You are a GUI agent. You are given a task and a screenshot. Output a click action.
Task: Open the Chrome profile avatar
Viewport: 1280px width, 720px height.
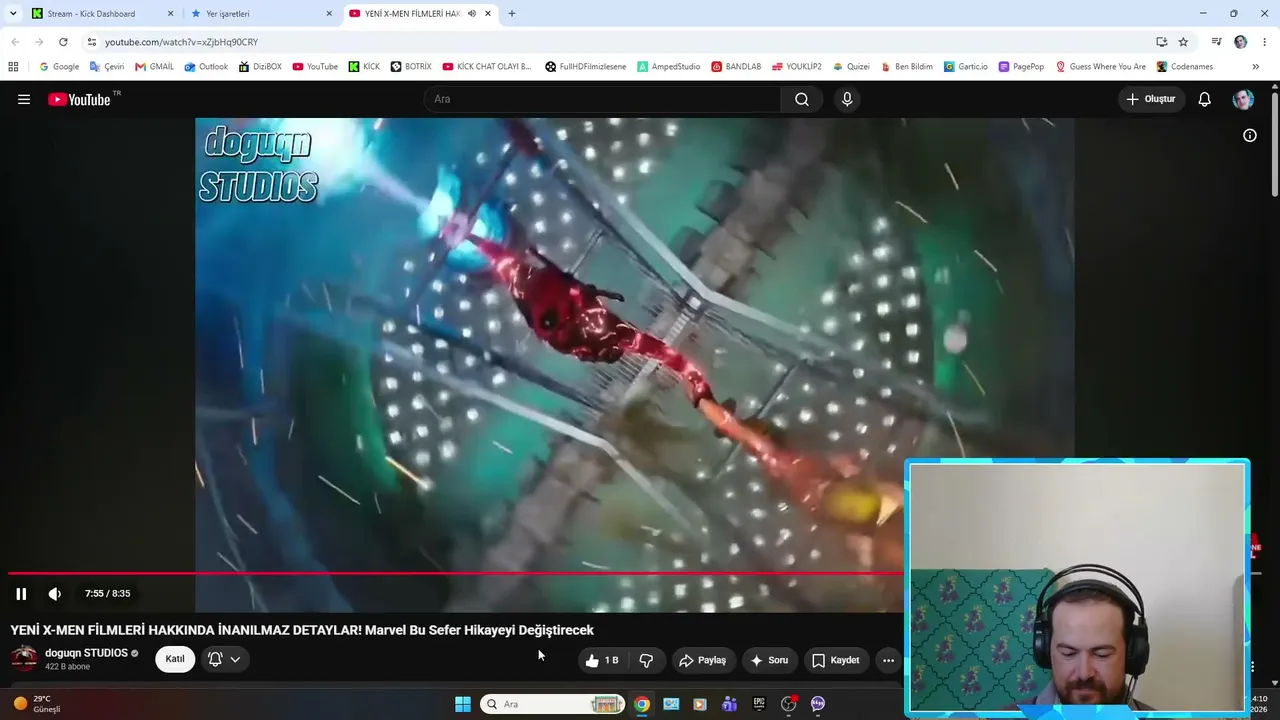click(1241, 42)
